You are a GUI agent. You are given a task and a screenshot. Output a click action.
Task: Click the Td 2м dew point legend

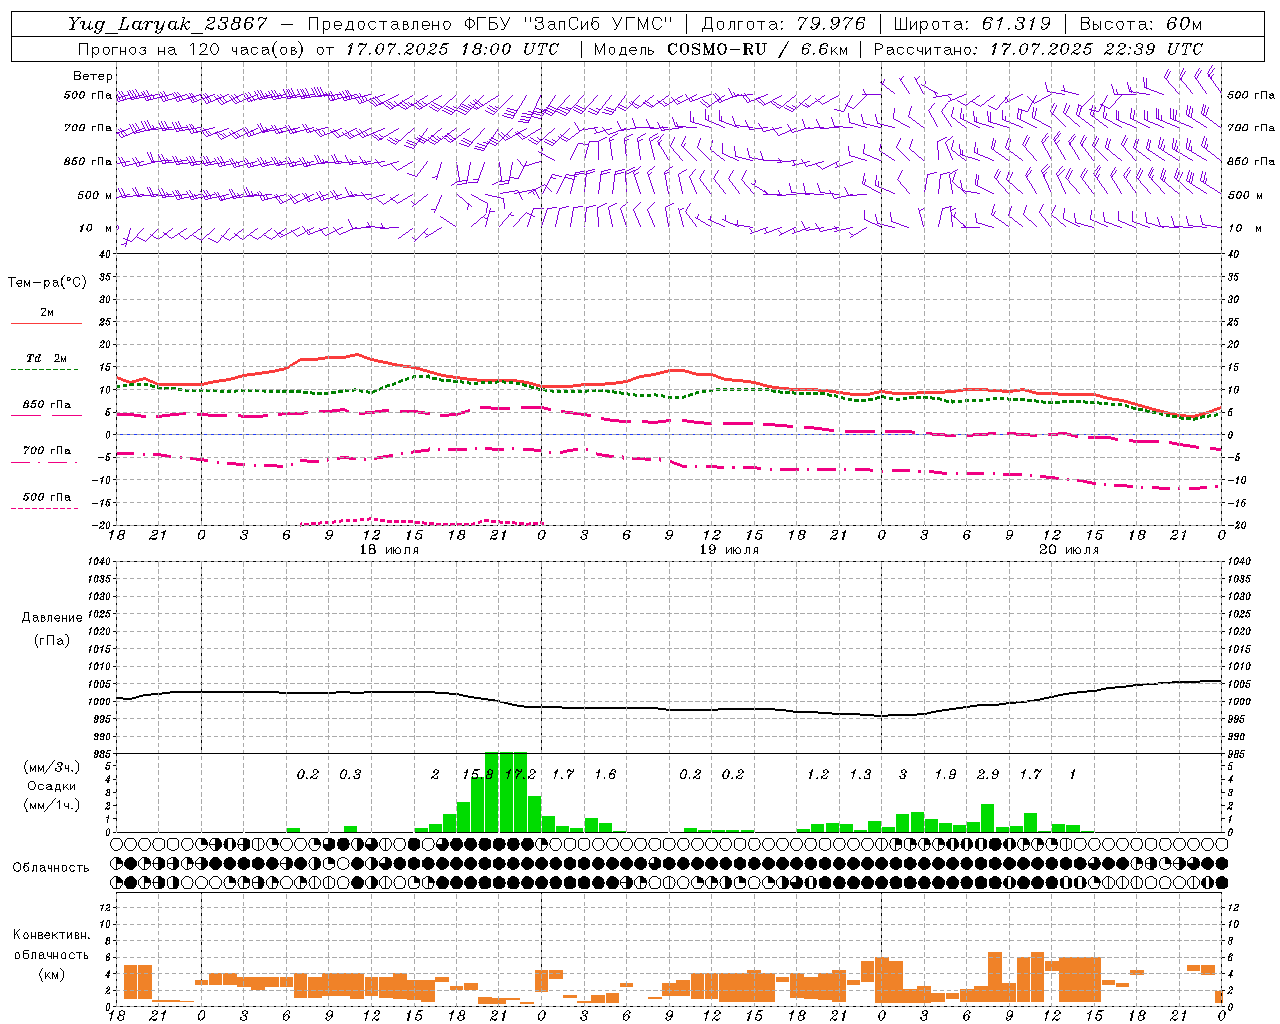[x=47, y=358]
